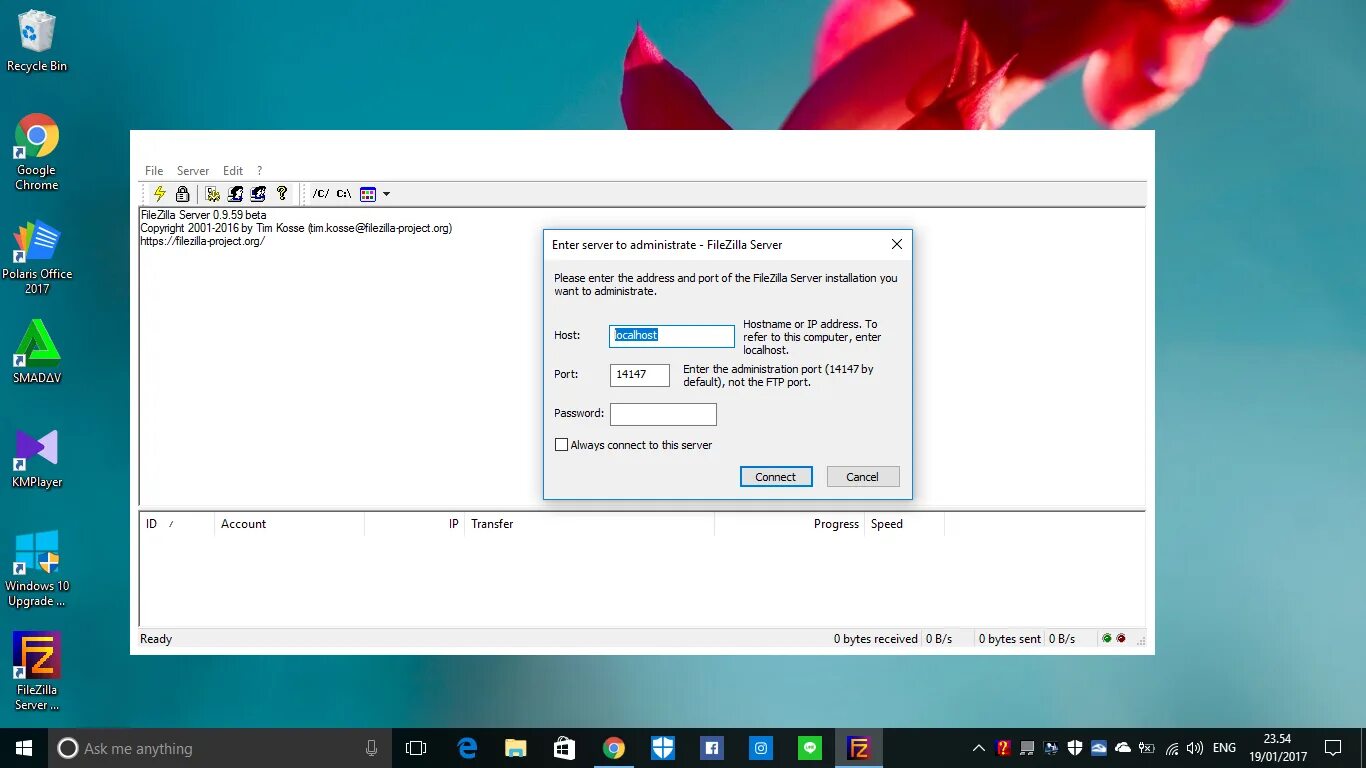Click the 'FileZilla Server 0.9.59 beta' log line
The width and height of the screenshot is (1366, 768).
[x=203, y=215]
